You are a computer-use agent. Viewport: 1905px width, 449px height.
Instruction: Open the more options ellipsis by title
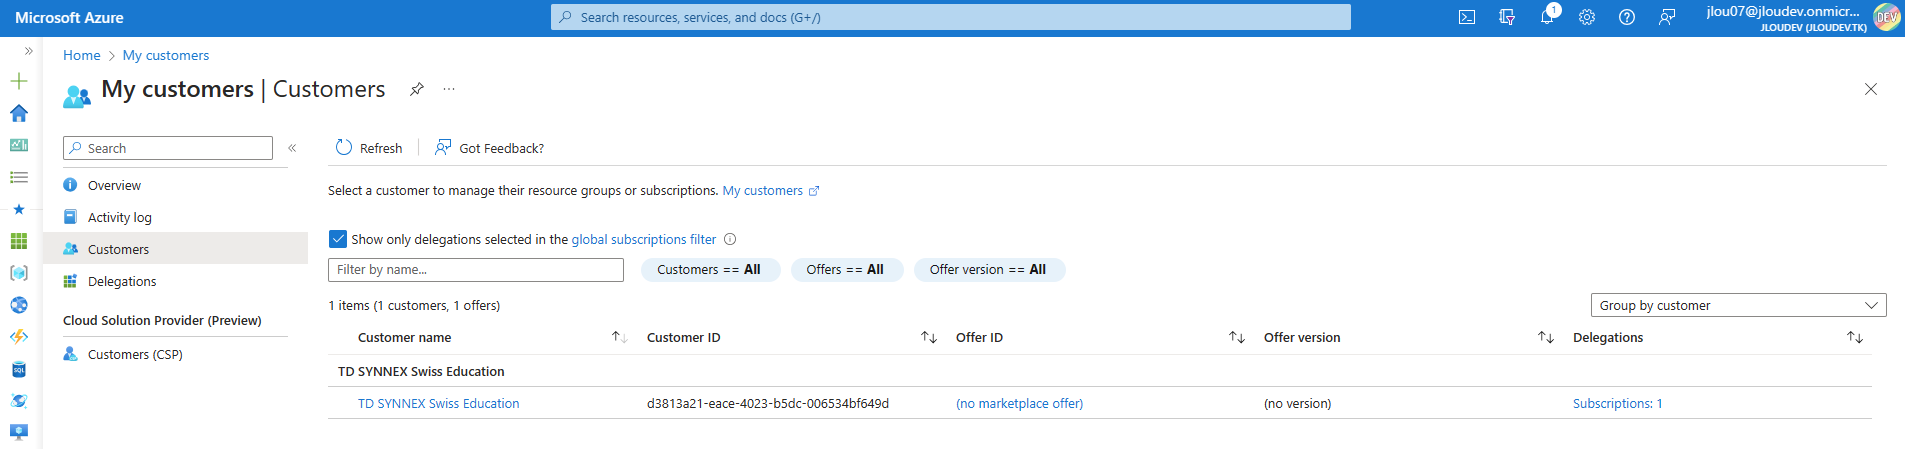pyautogui.click(x=449, y=89)
